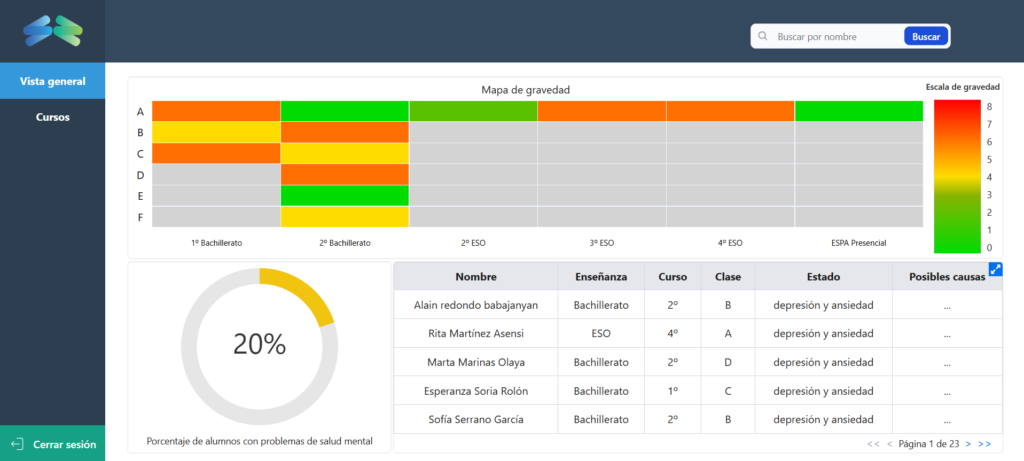Click ESPA Presencial axis label
This screenshot has height=461, width=1024.
(859, 243)
